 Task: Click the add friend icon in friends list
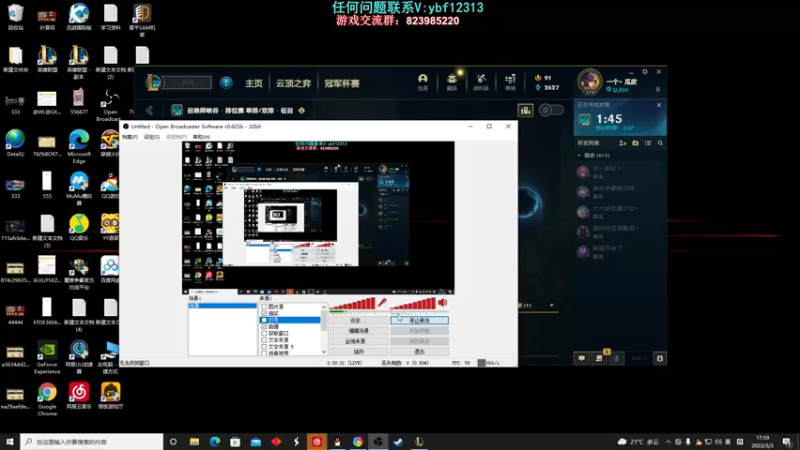click(x=622, y=143)
